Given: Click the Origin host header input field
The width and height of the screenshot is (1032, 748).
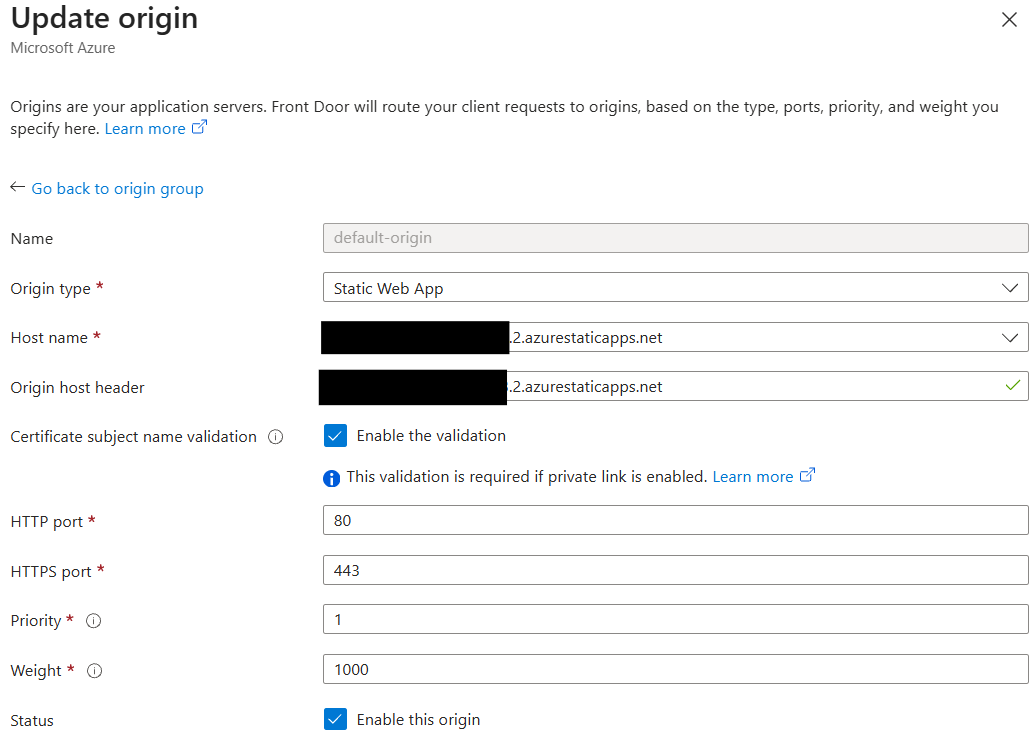Looking at the screenshot, I should tap(675, 387).
